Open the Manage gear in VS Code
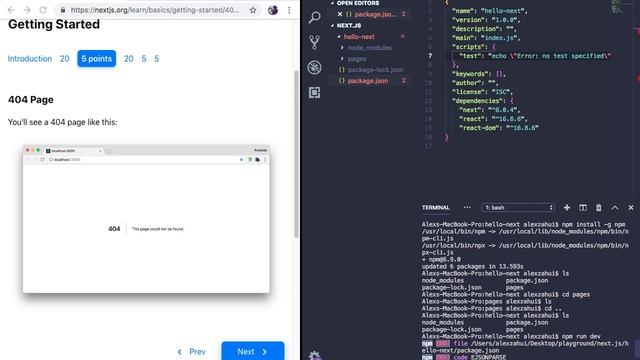Image resolution: width=640 pixels, height=360 pixels. 314,356
